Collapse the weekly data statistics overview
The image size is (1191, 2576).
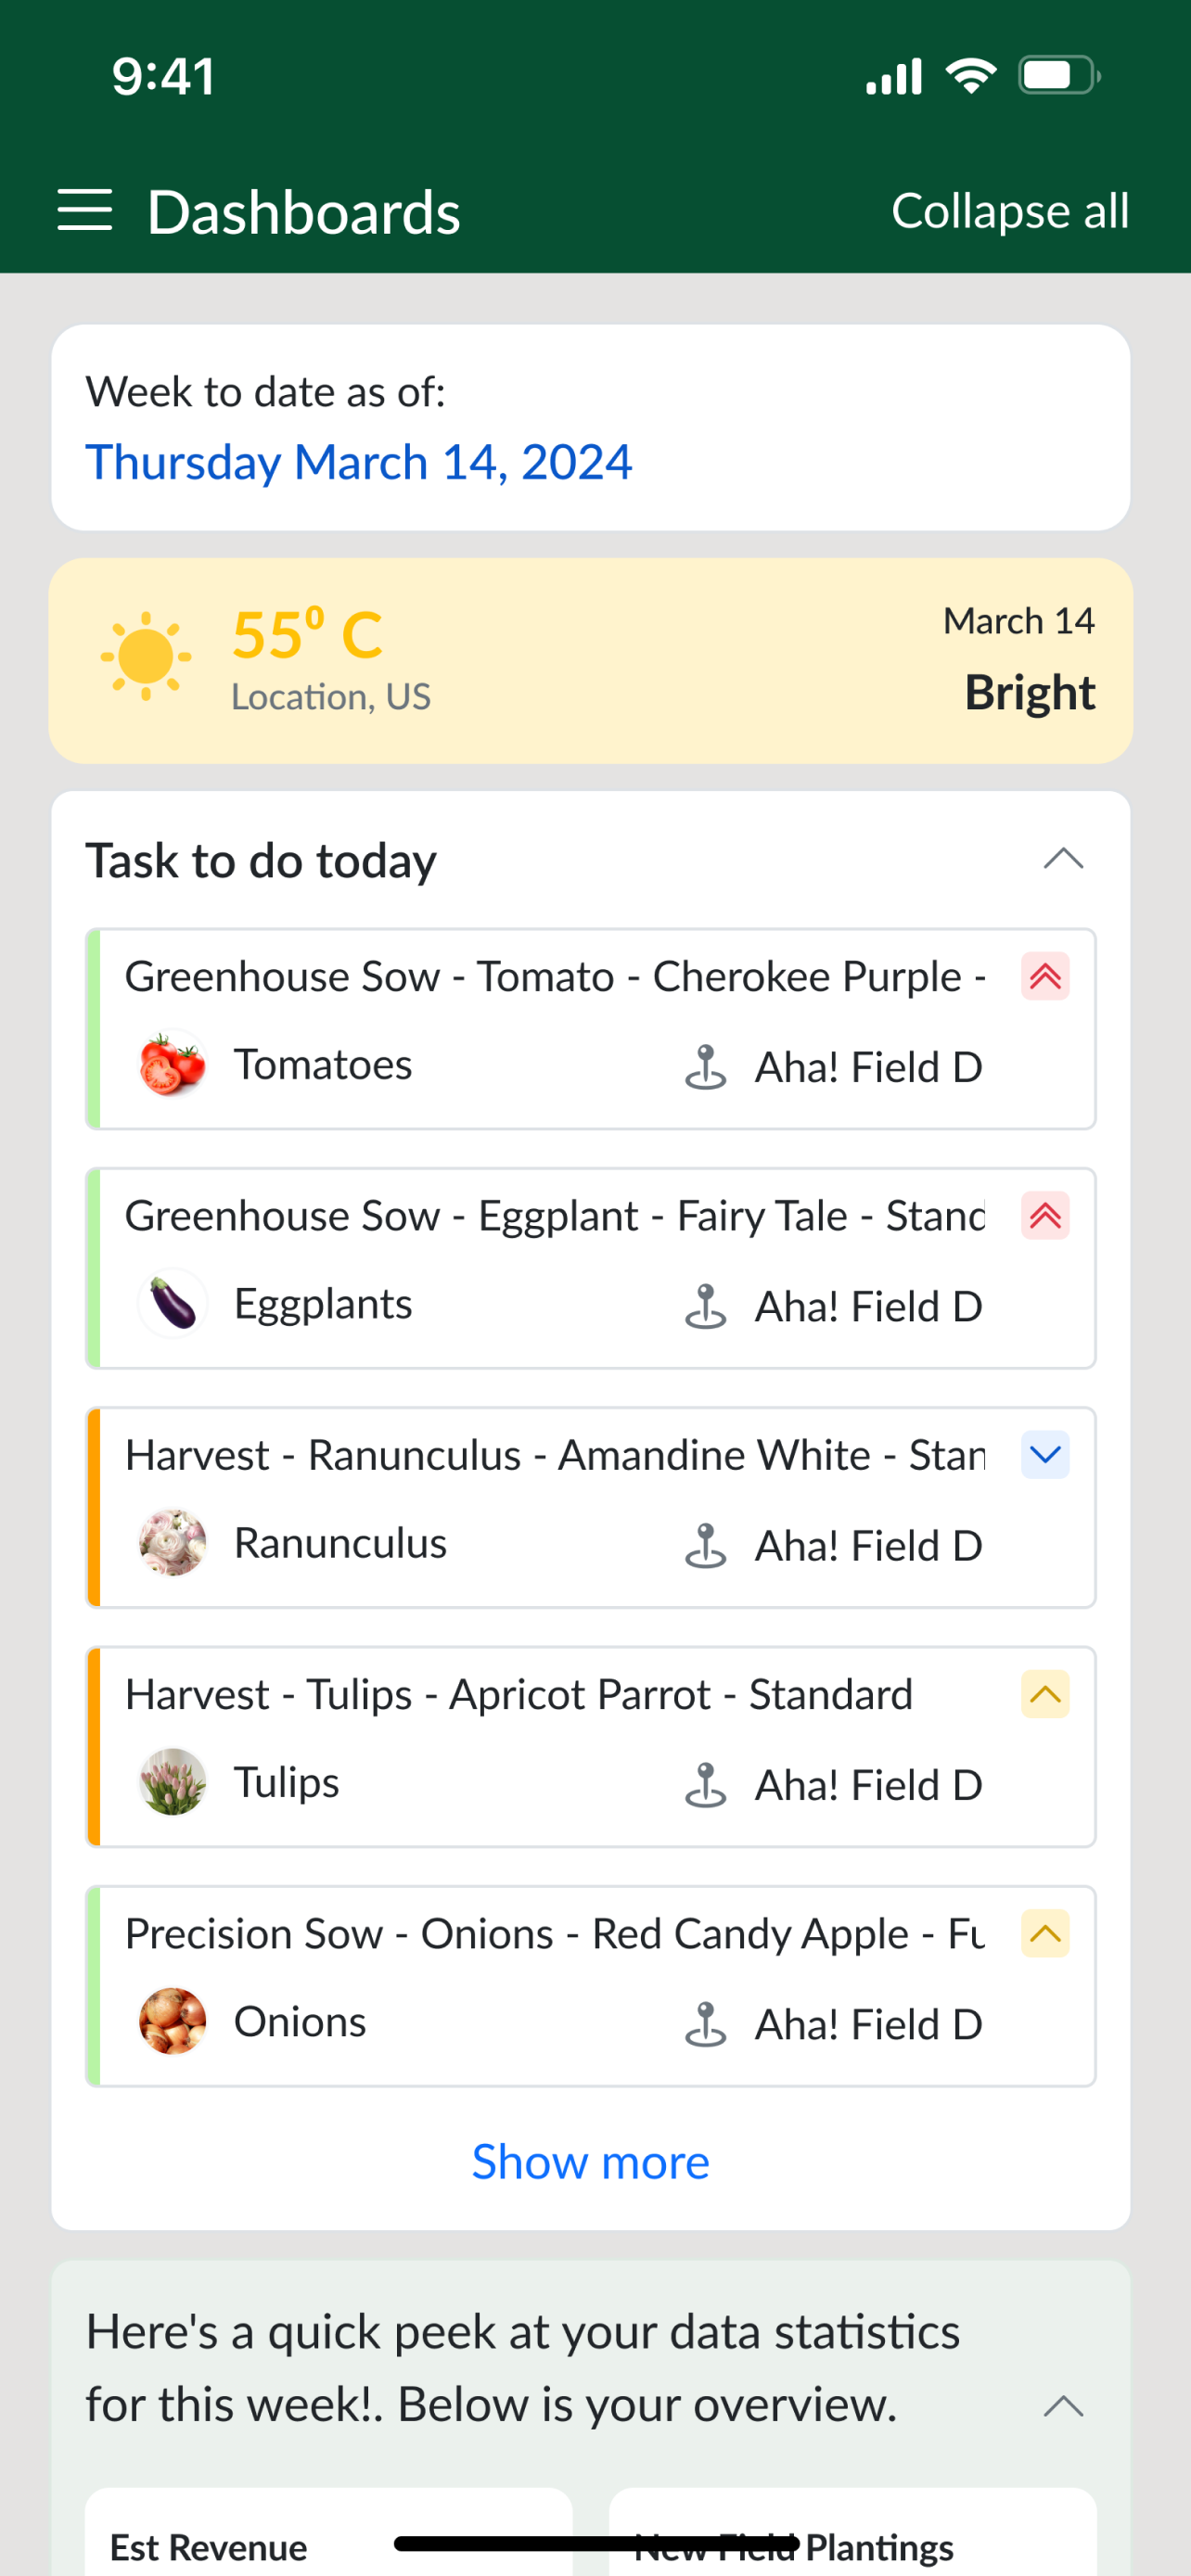tap(1063, 2406)
